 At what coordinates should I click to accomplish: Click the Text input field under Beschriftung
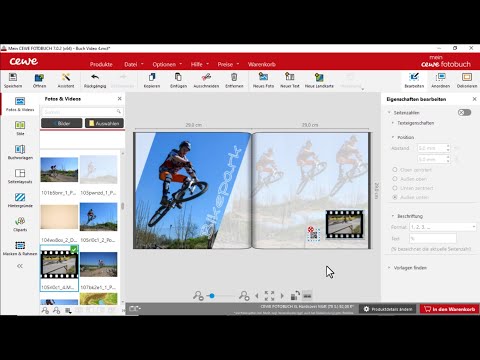pos(433,239)
